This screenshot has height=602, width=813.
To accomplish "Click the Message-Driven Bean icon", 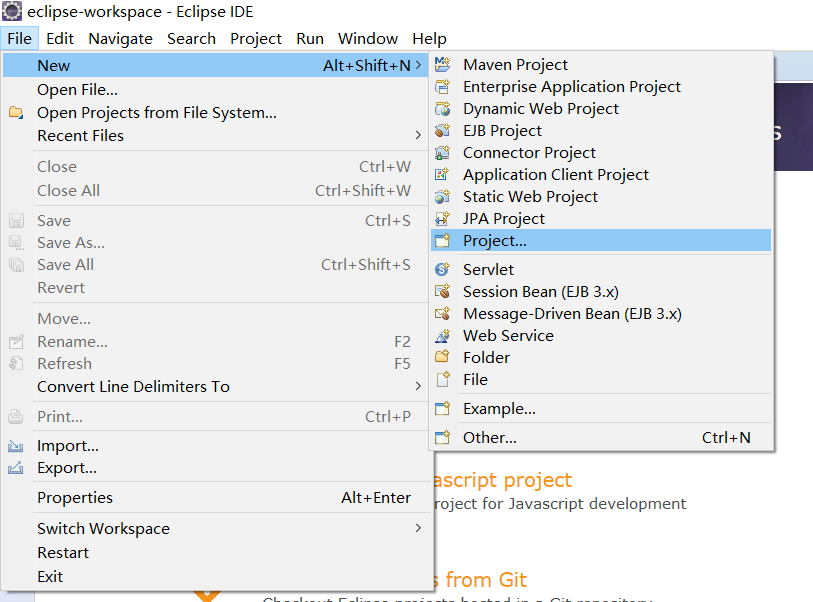I will [x=442, y=314].
